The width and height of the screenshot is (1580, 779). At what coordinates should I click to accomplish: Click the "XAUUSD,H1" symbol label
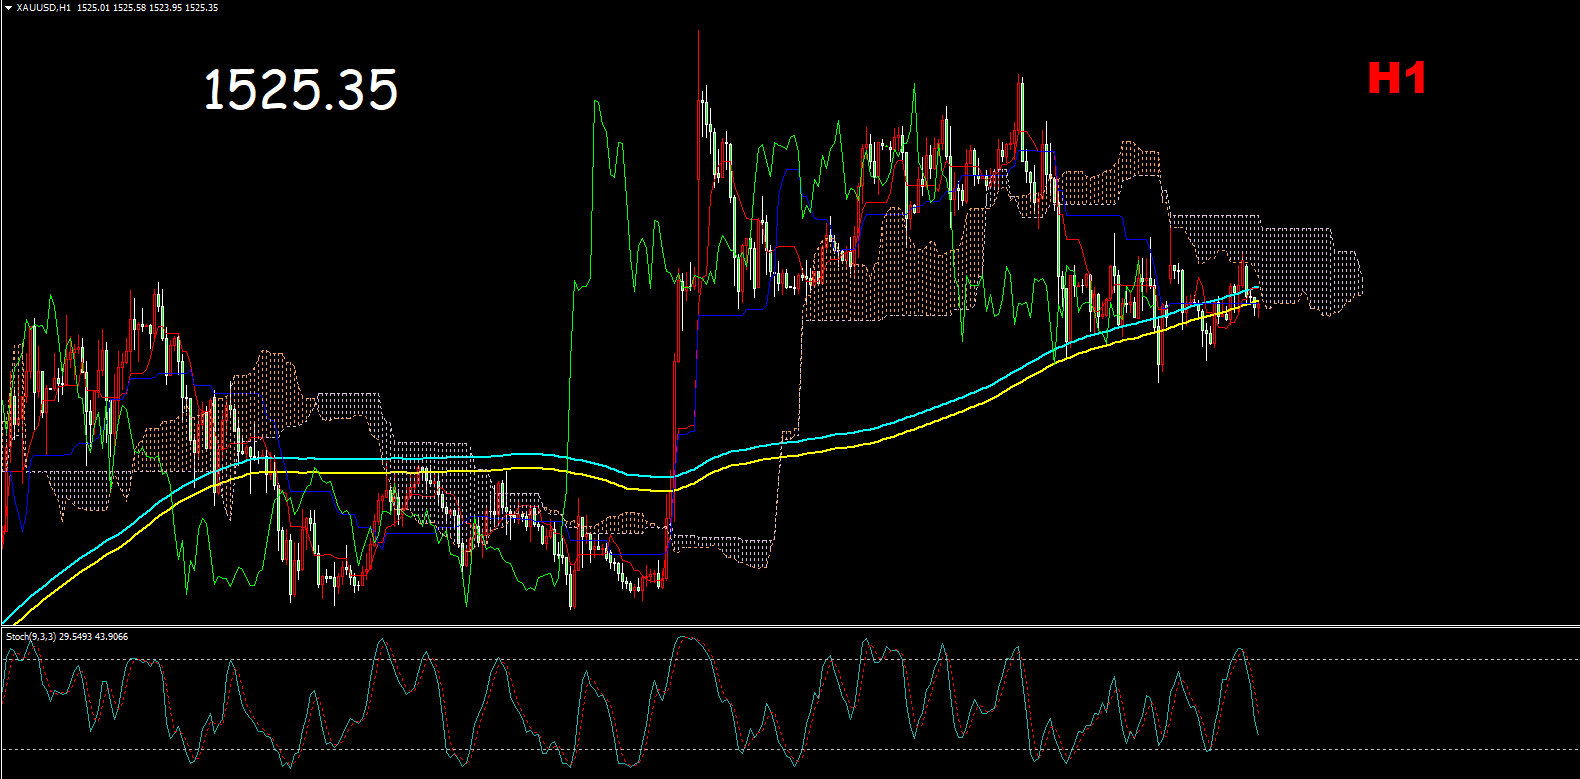[43, 8]
